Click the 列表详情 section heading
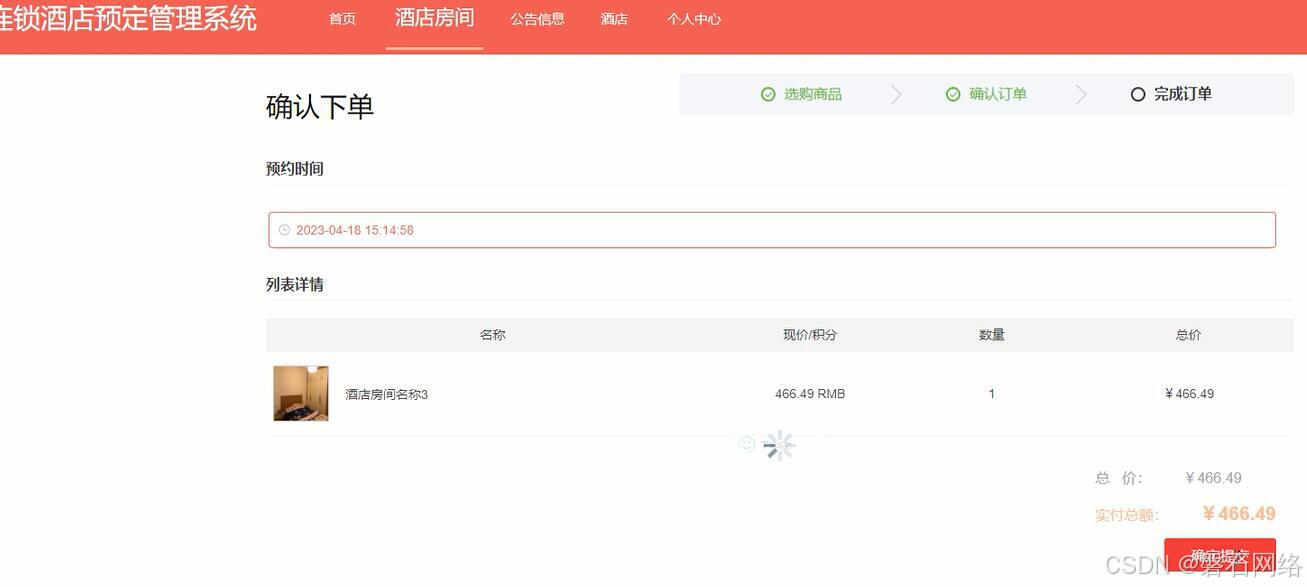Viewport: 1307px width, 587px height. pyautogui.click(x=294, y=283)
